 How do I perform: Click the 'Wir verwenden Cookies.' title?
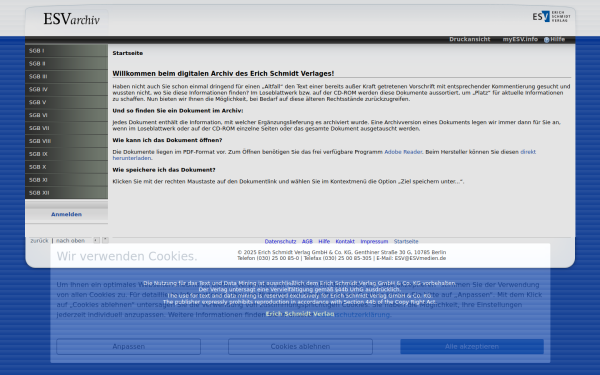click(127, 256)
